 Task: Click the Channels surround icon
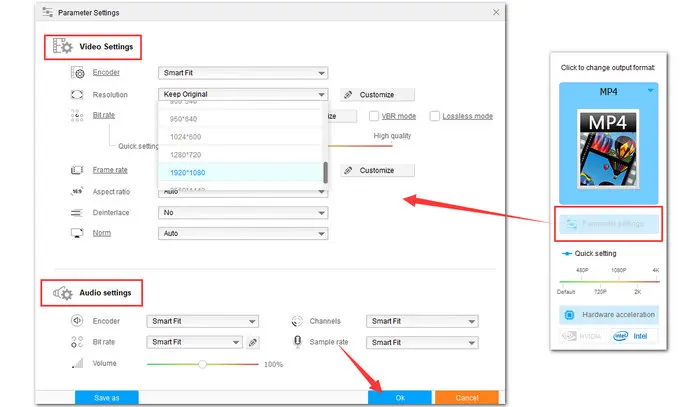pyautogui.click(x=297, y=321)
